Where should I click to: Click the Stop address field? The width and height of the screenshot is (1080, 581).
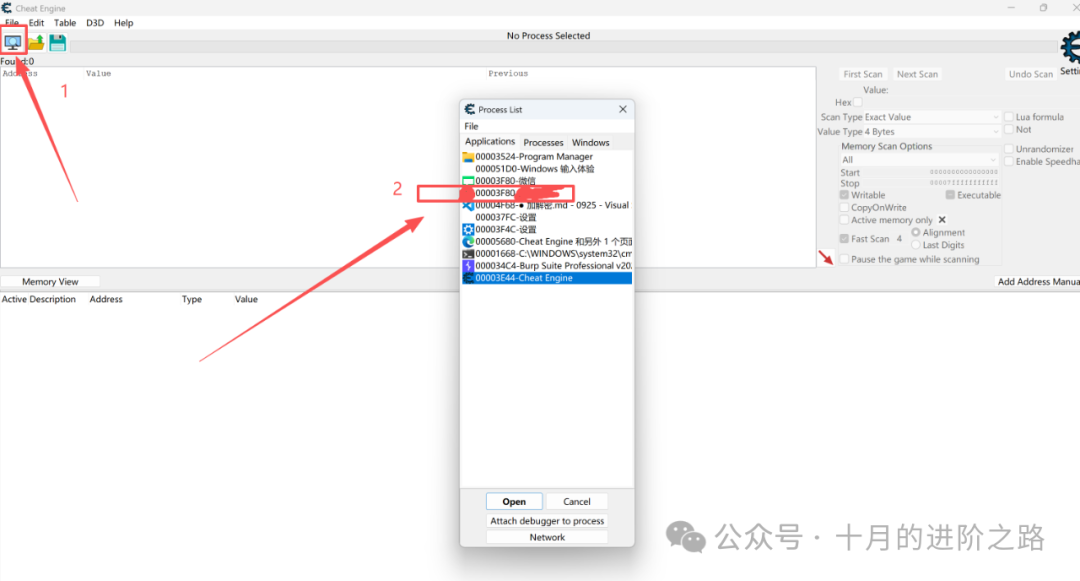click(931, 183)
